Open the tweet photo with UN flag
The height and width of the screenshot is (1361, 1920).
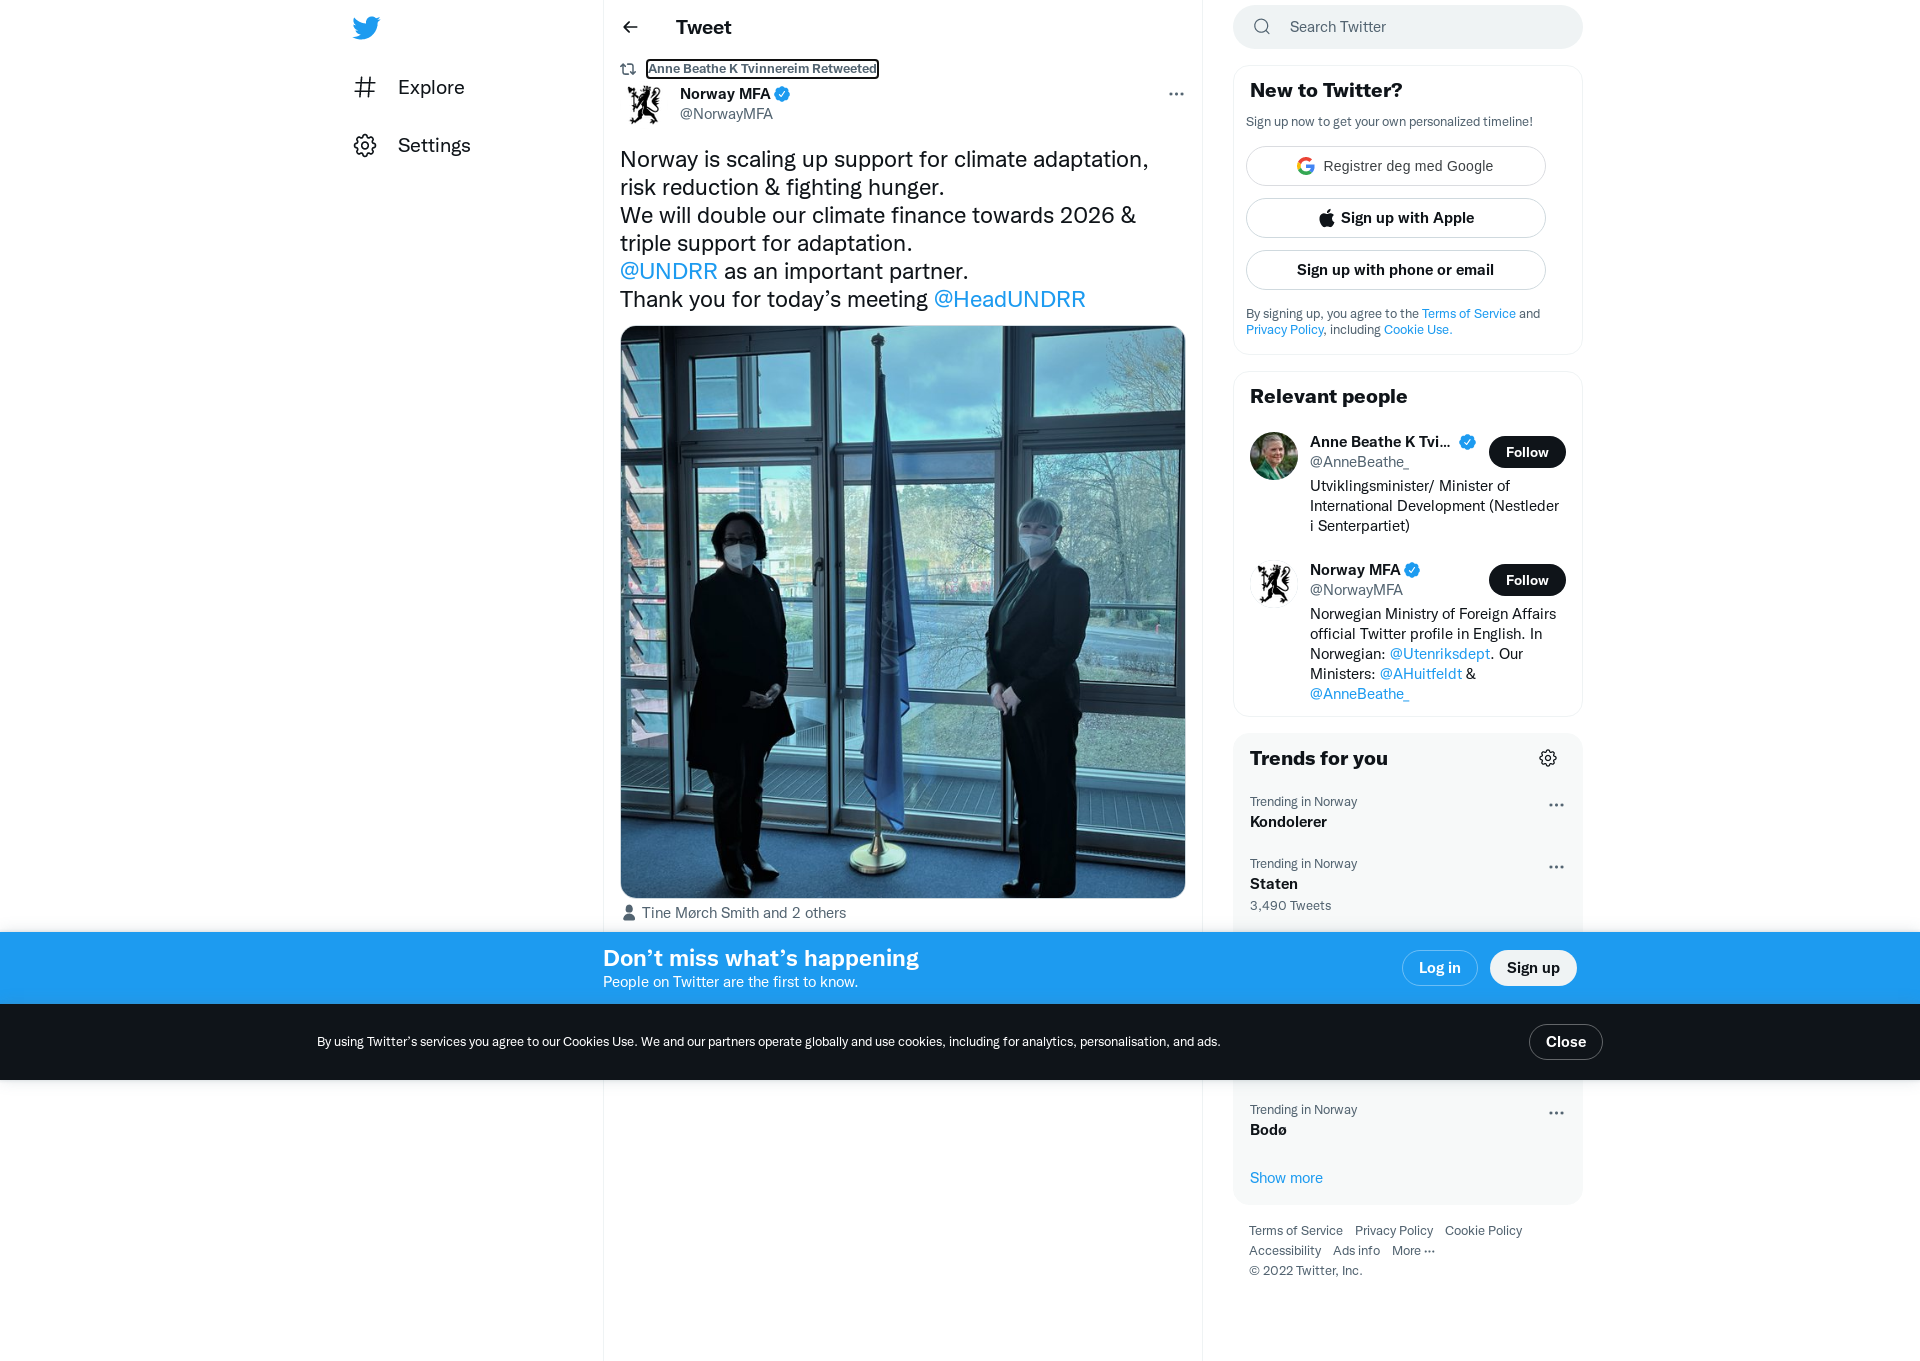click(903, 612)
